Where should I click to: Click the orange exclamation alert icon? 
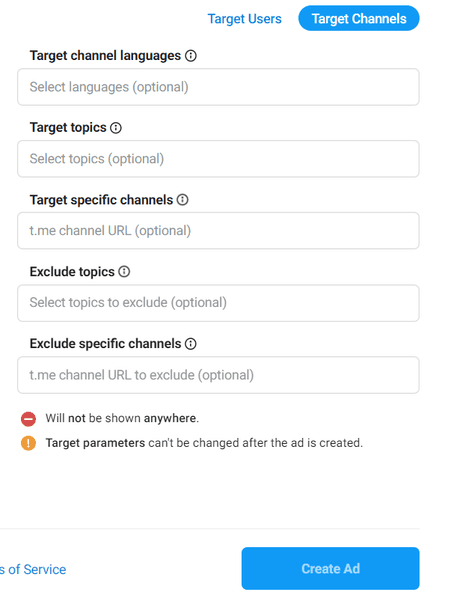(x=28, y=443)
